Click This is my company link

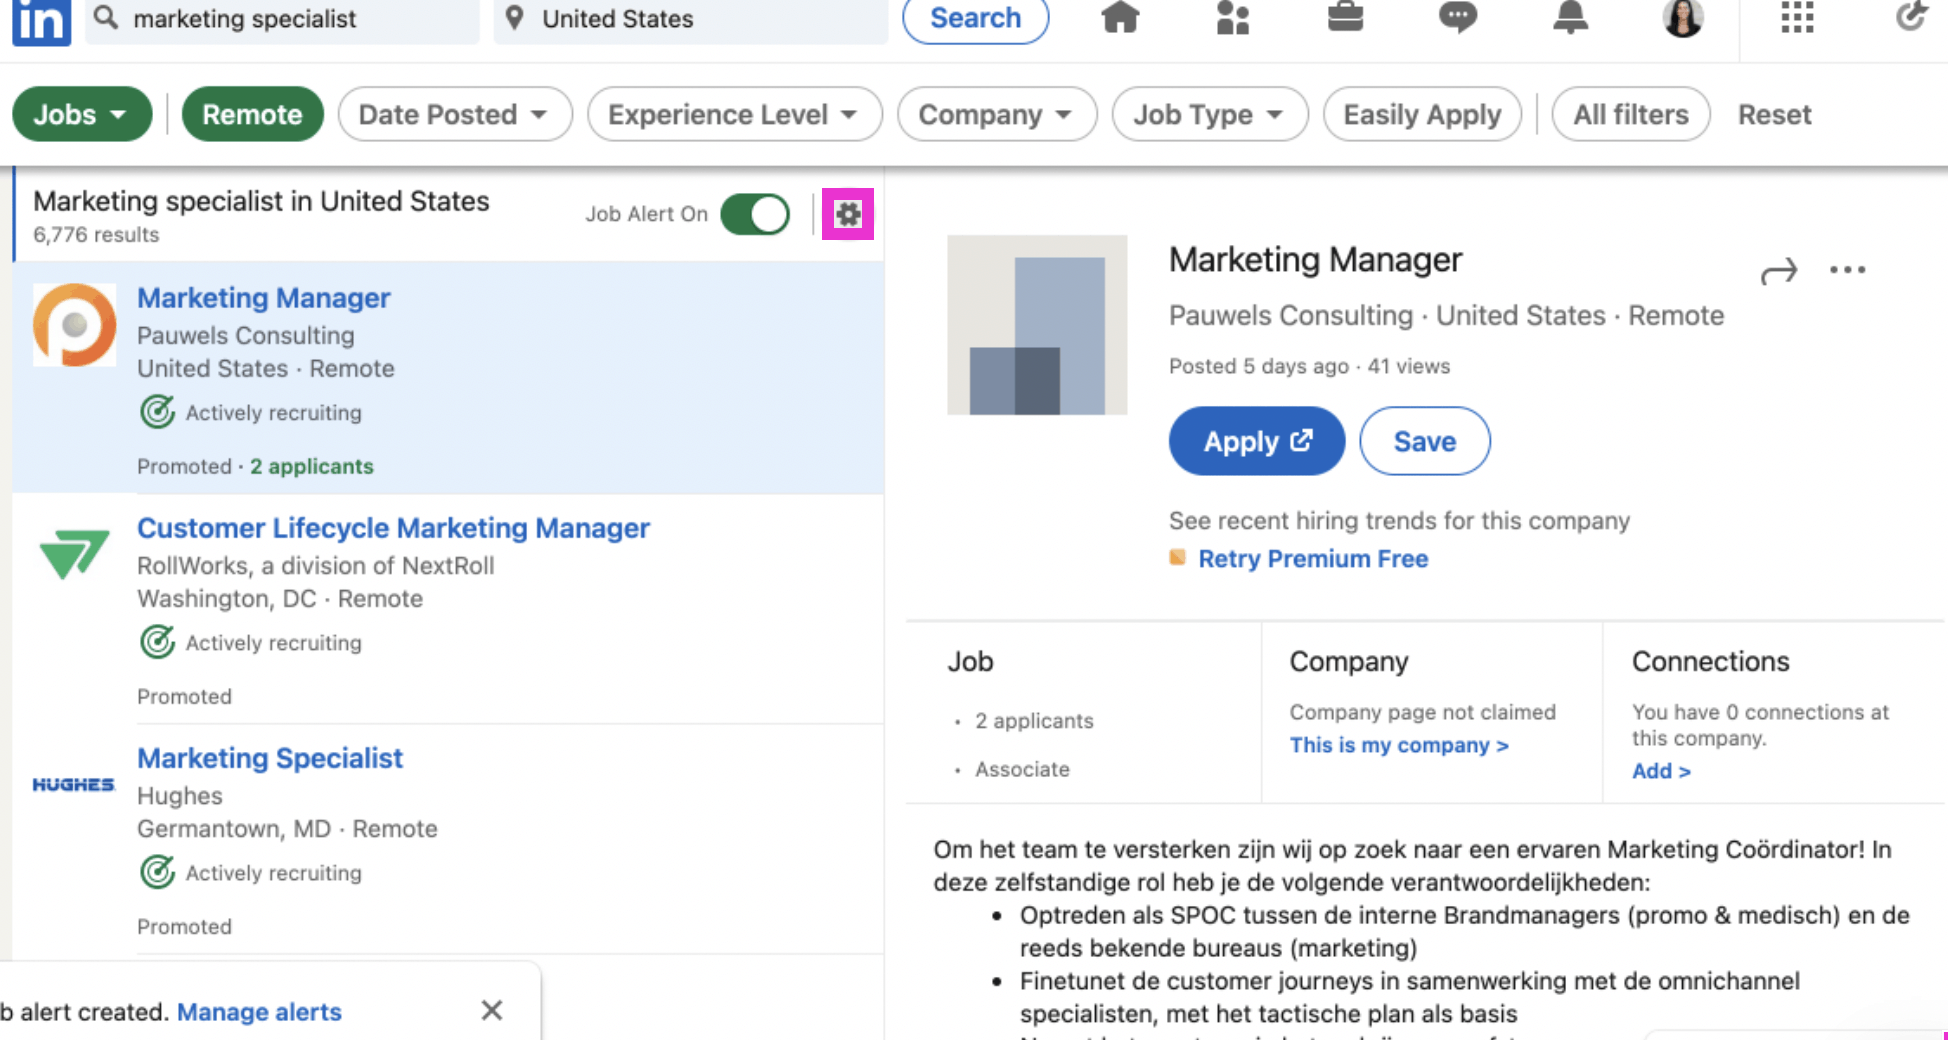pyautogui.click(x=1399, y=745)
